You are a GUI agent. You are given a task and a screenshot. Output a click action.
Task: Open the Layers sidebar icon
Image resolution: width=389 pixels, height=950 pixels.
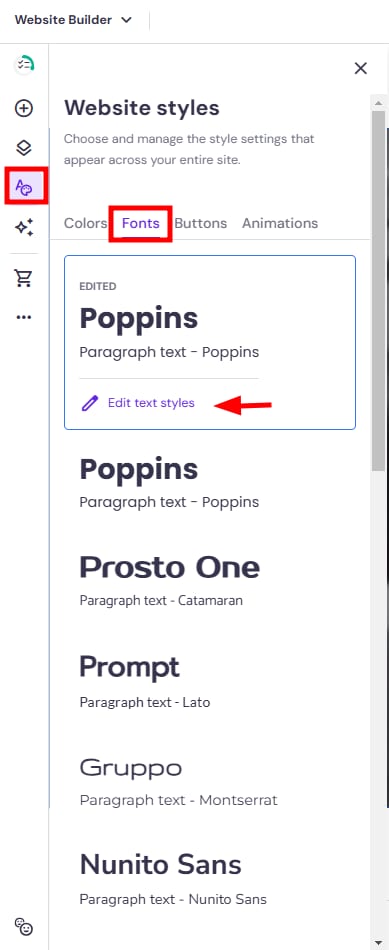24,147
